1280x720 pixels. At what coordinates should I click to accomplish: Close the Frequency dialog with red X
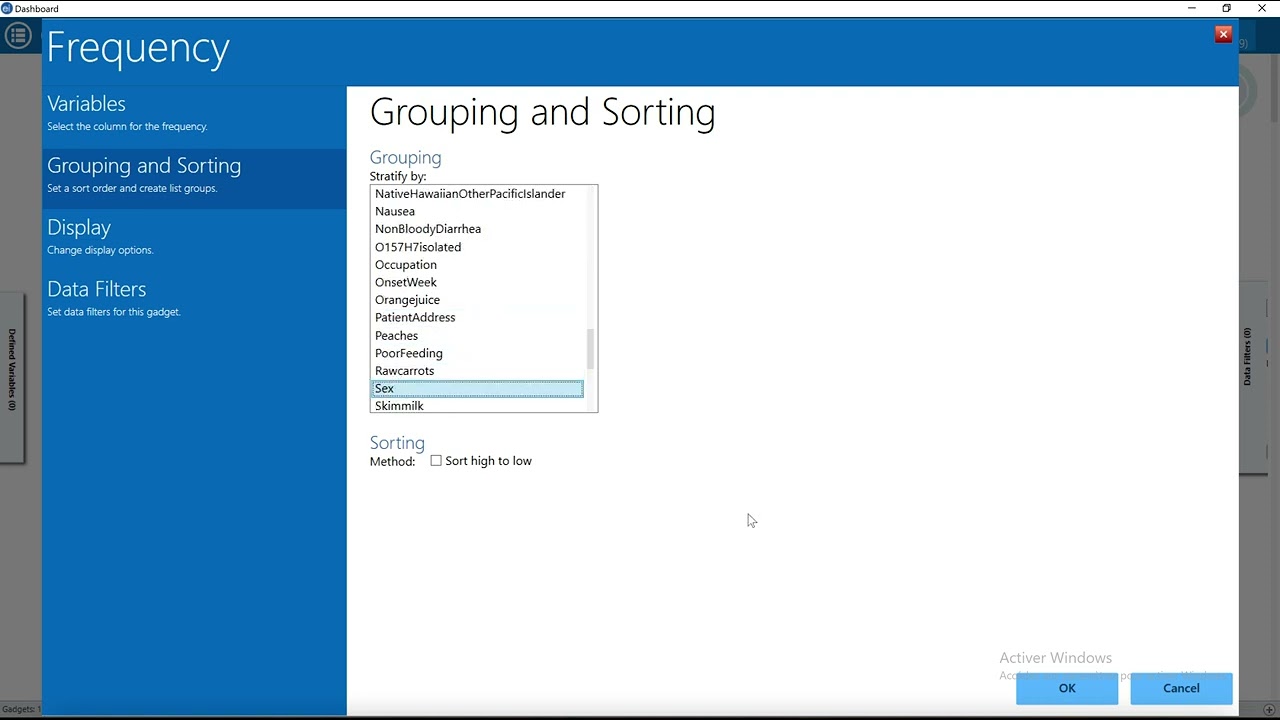click(x=1223, y=34)
